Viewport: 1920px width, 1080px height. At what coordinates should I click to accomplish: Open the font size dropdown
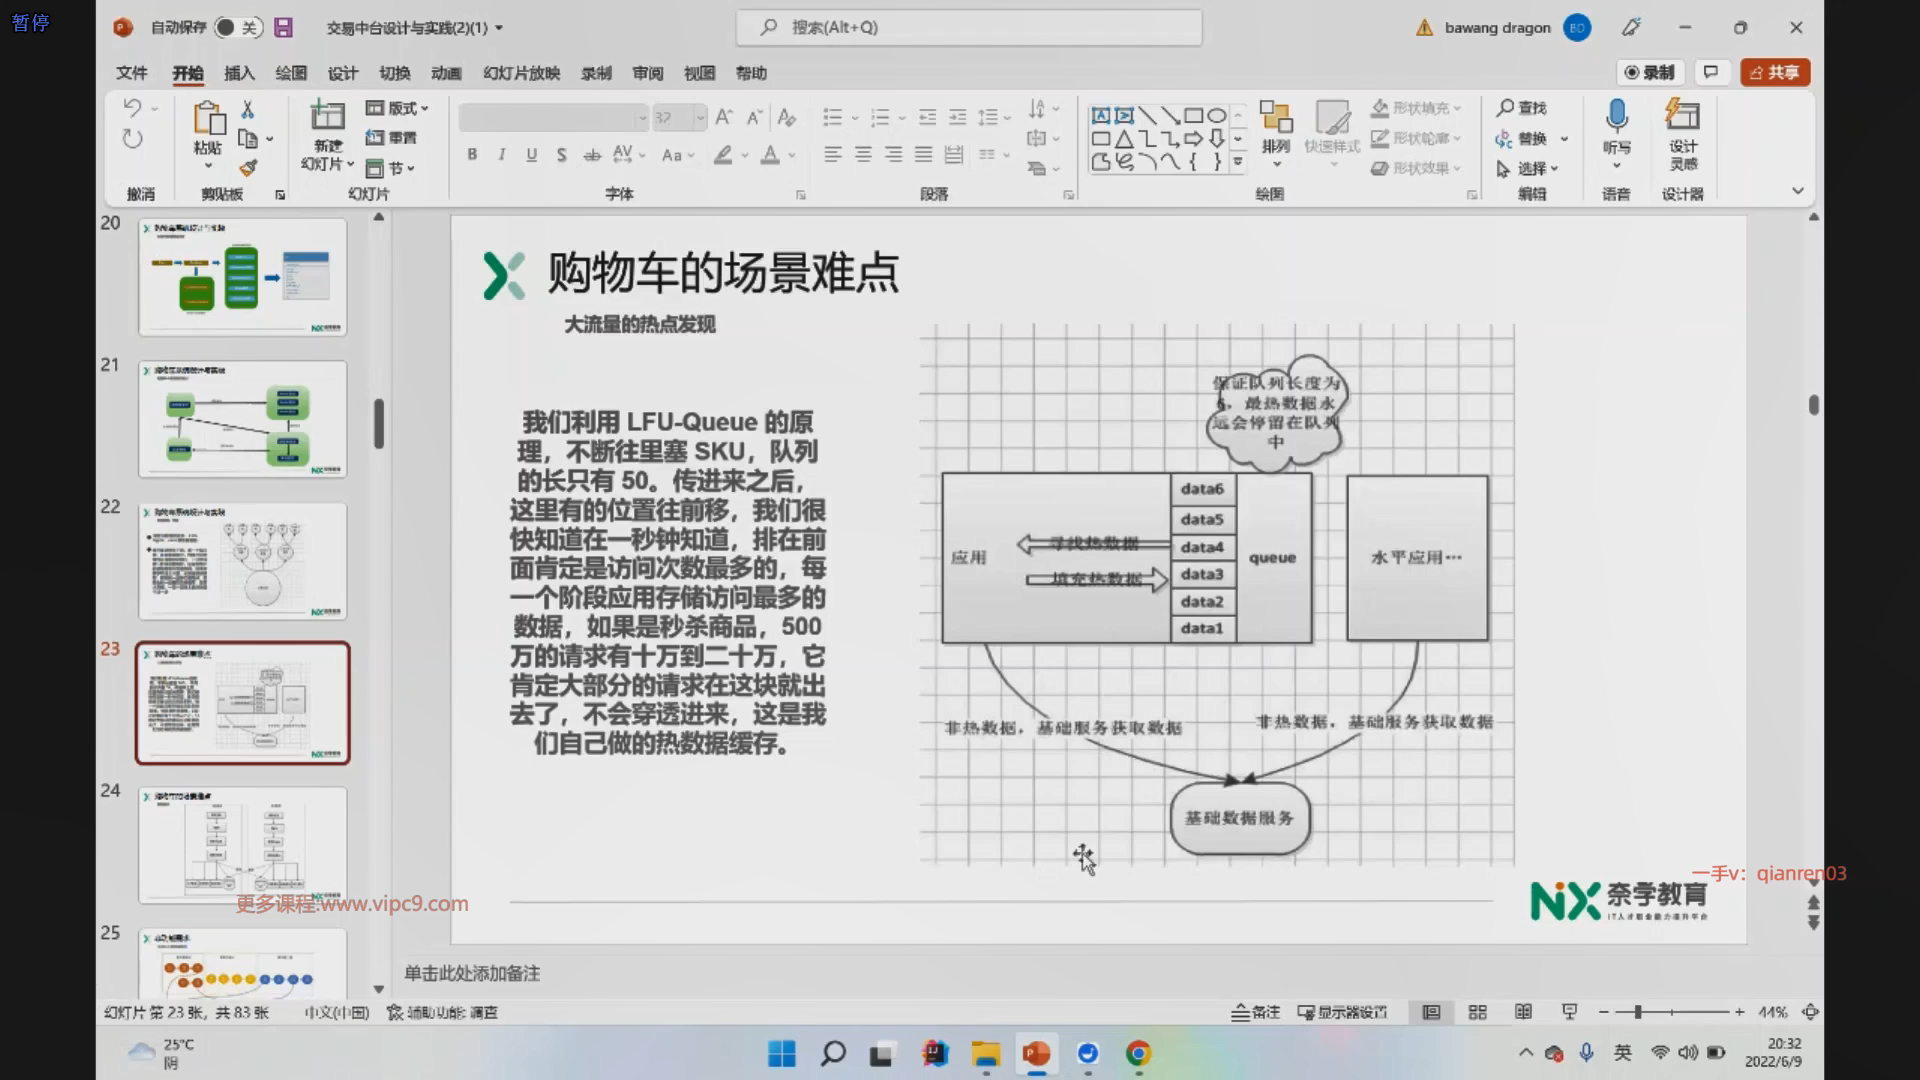[x=699, y=118]
